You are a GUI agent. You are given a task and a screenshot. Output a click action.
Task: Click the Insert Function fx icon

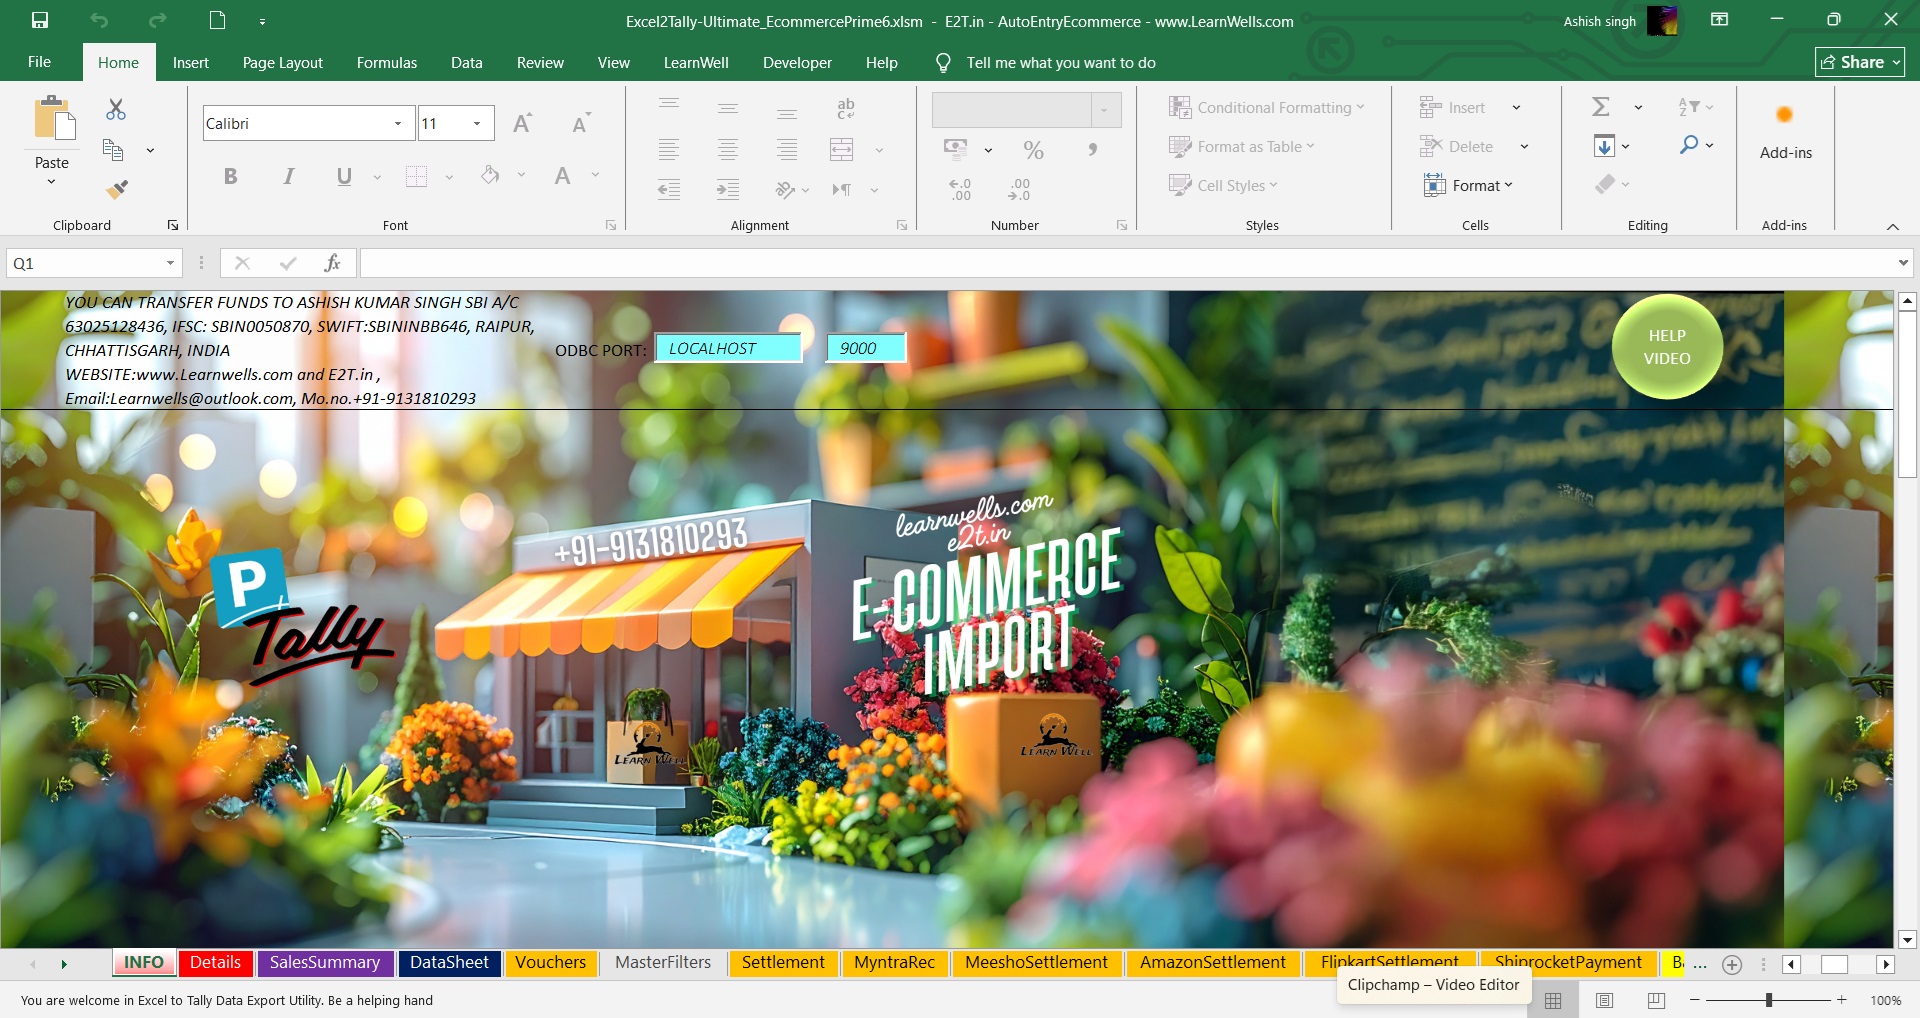pos(332,263)
